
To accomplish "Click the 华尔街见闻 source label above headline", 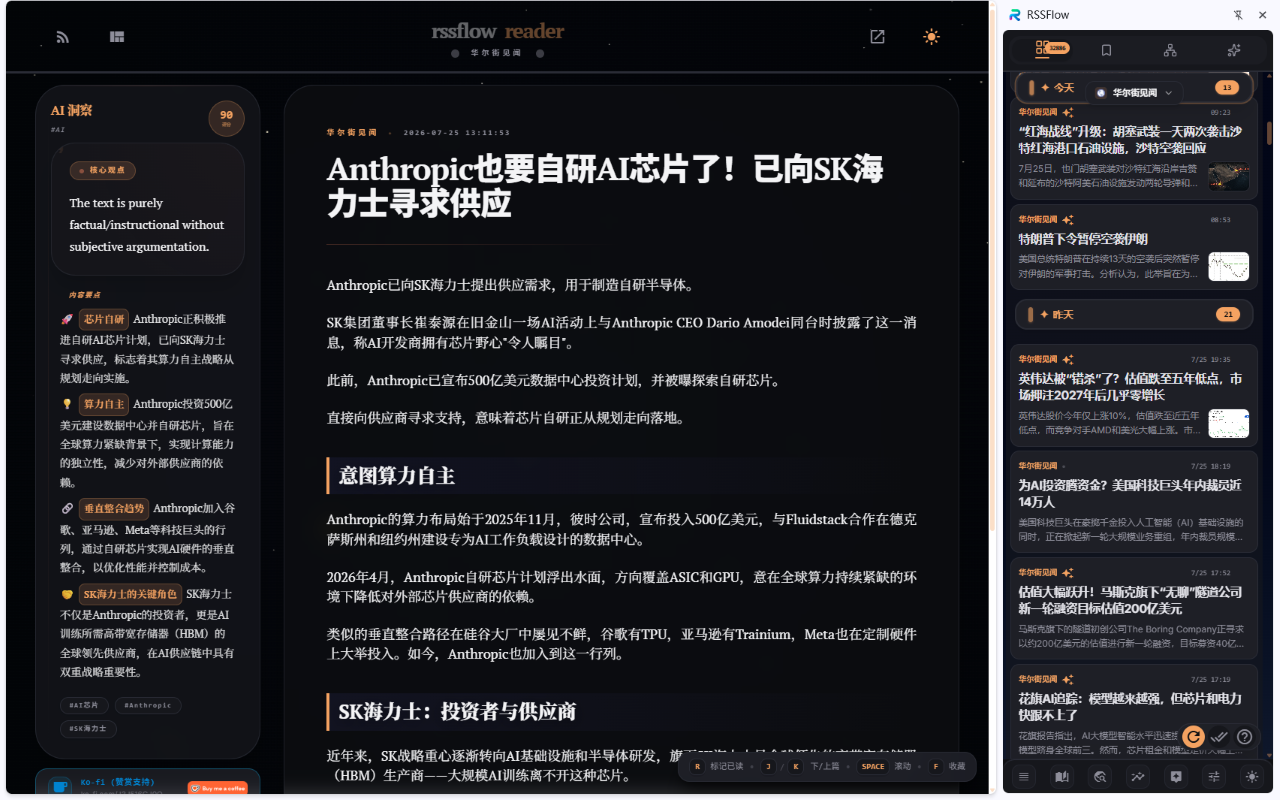I will click(x=352, y=132).
